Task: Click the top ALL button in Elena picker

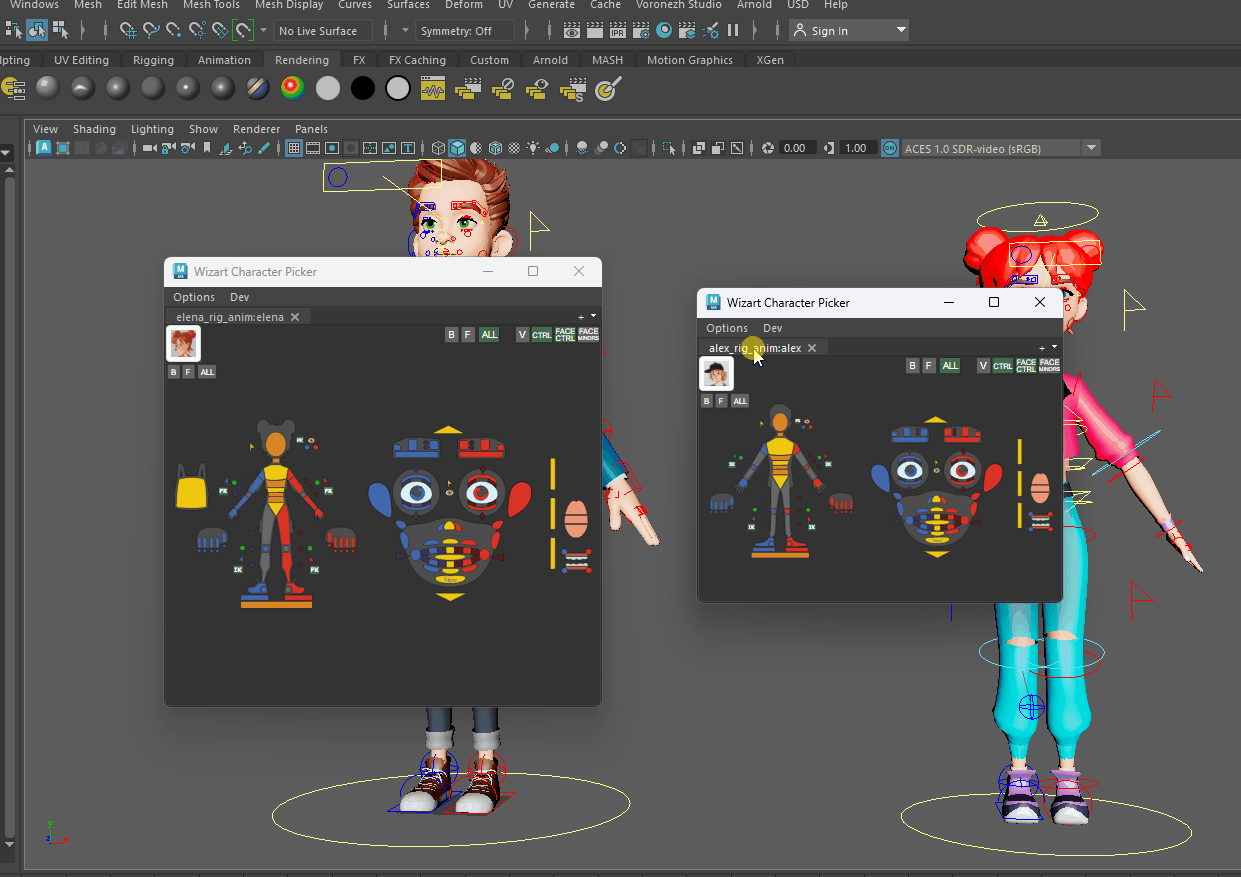Action: point(489,335)
